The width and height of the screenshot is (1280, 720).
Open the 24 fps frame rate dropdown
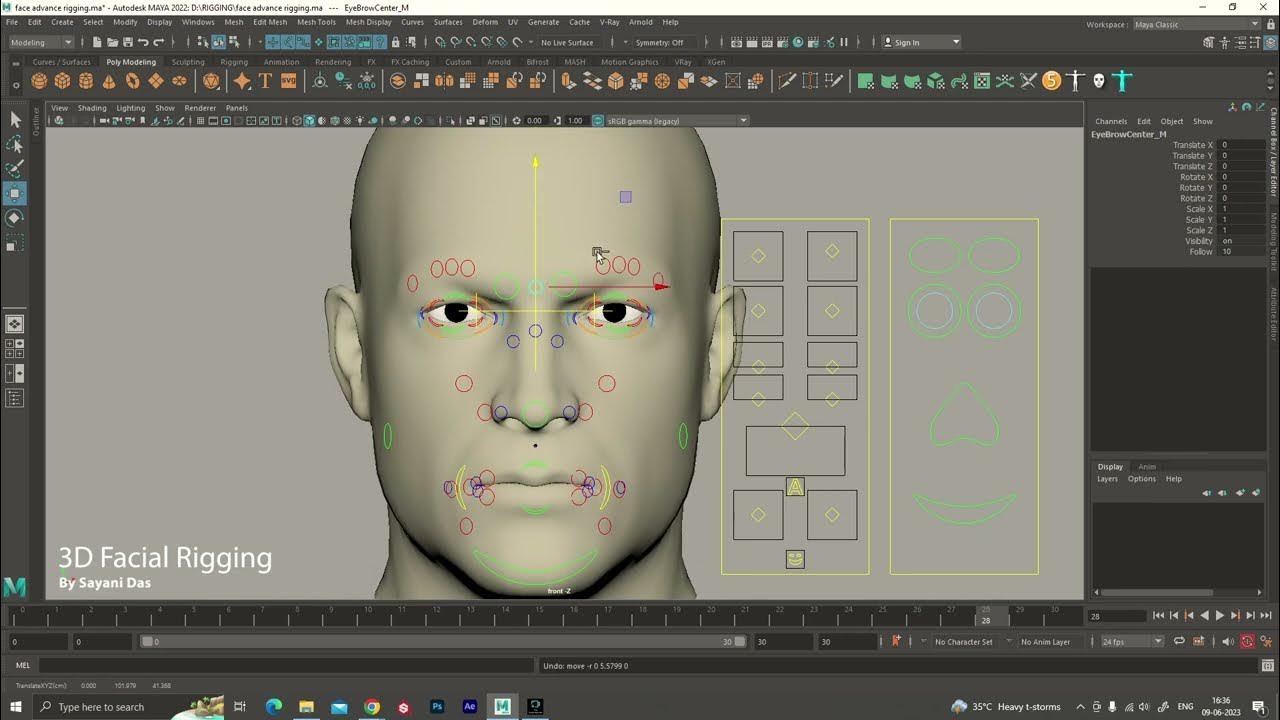1131,641
